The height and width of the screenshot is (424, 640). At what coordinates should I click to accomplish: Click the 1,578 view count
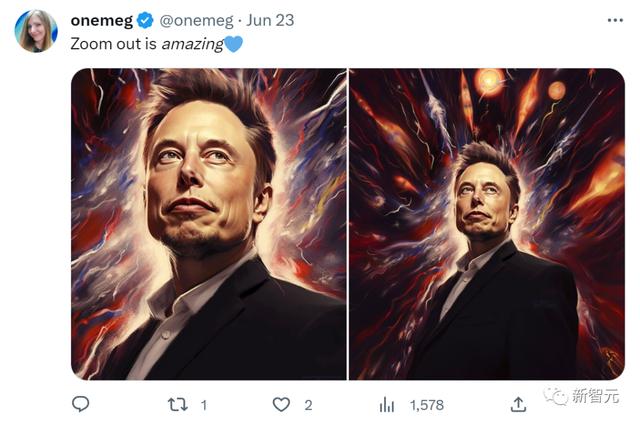pos(427,405)
